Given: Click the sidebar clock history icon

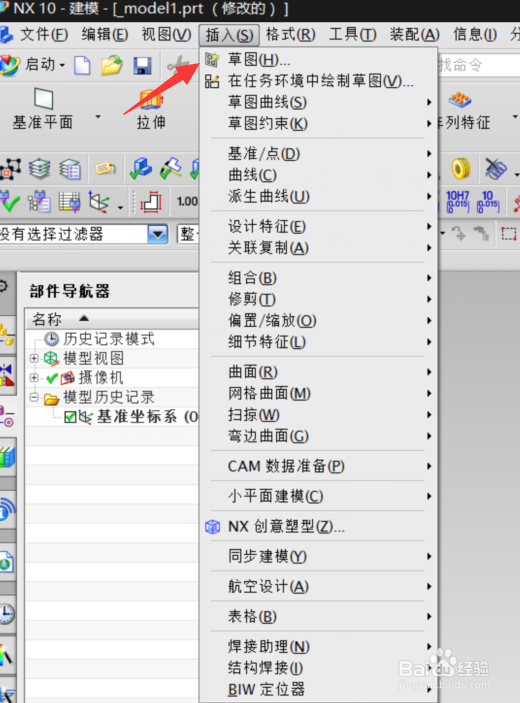Looking at the screenshot, I should click(7, 613).
